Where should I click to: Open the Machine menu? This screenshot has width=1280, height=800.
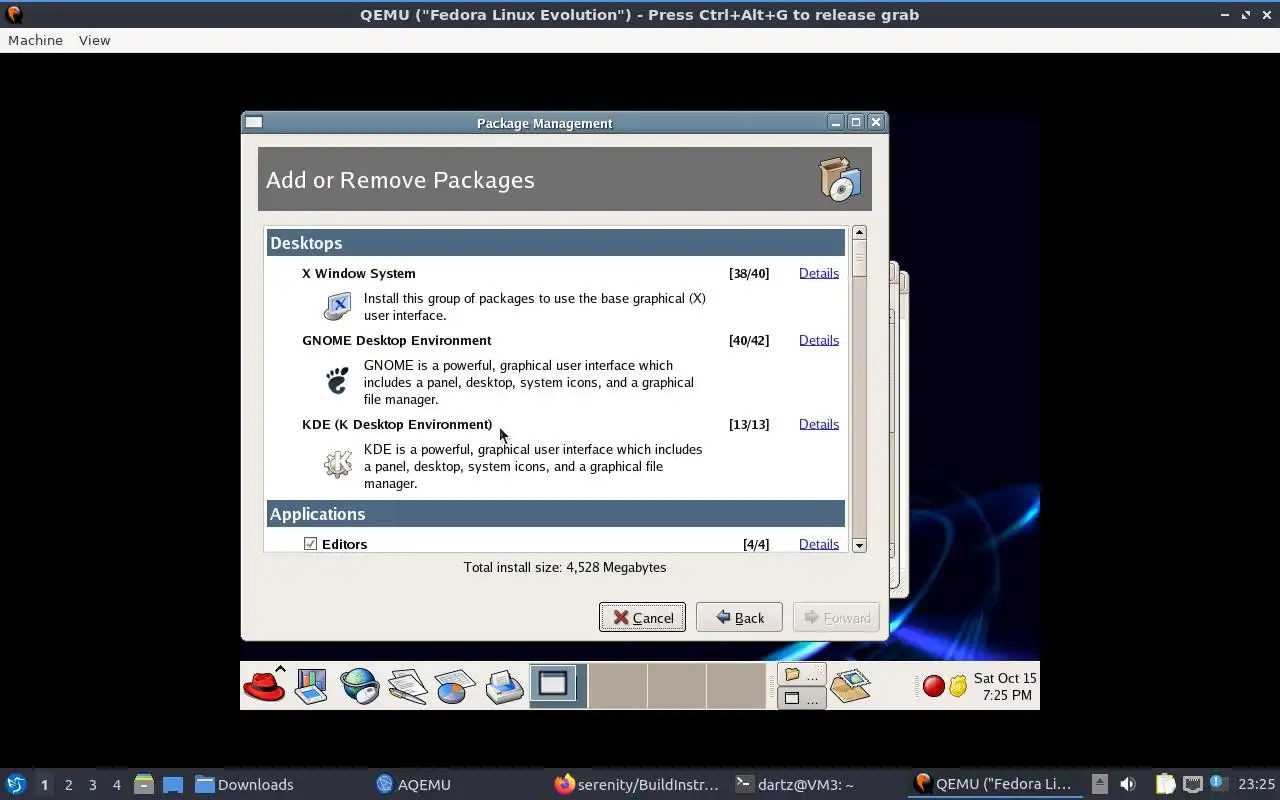(35, 40)
